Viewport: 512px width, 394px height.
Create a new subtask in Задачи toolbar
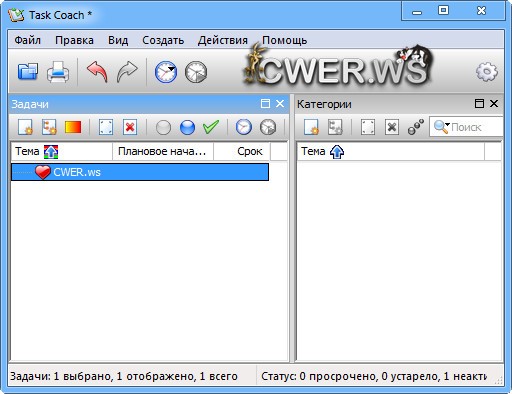point(49,127)
